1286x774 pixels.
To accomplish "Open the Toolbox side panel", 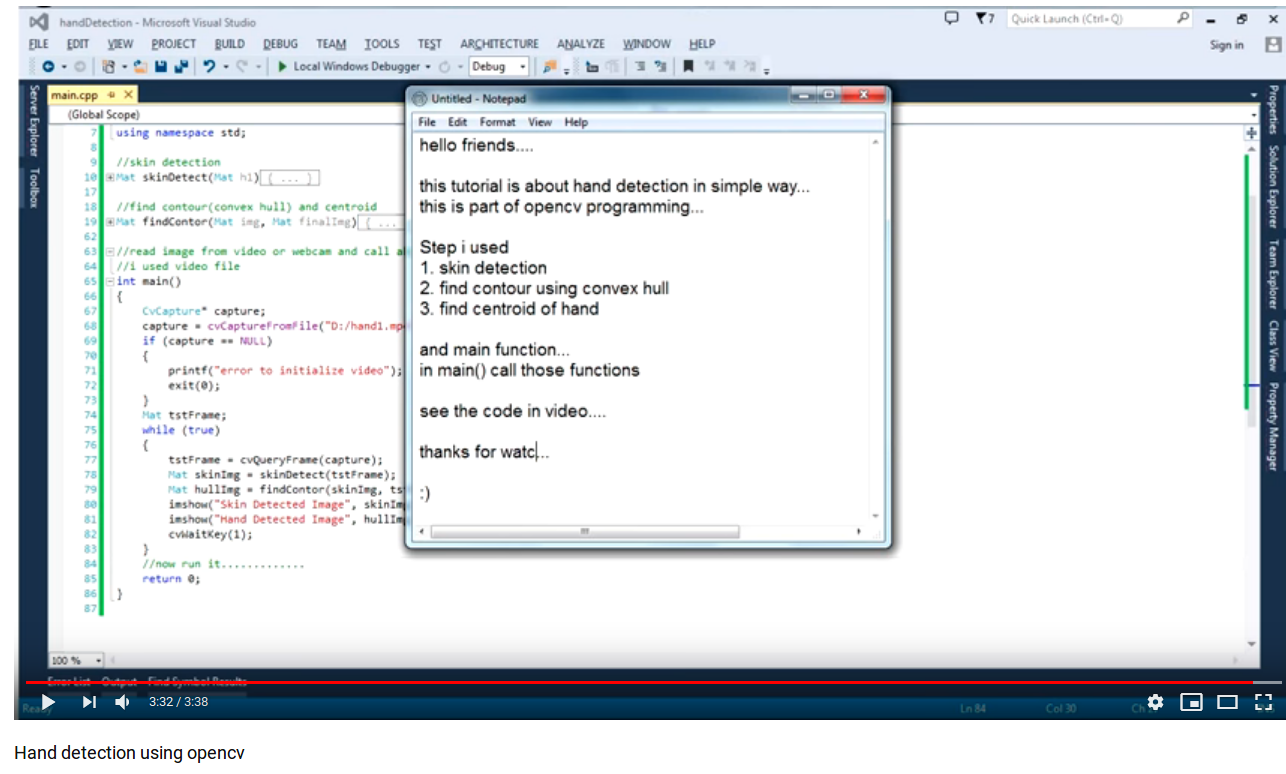I will pyautogui.click(x=33, y=187).
